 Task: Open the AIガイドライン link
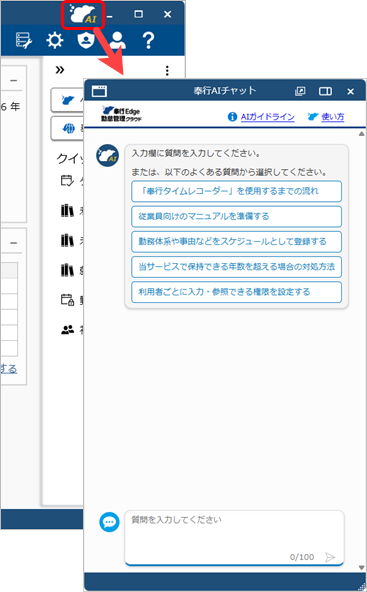(x=268, y=117)
